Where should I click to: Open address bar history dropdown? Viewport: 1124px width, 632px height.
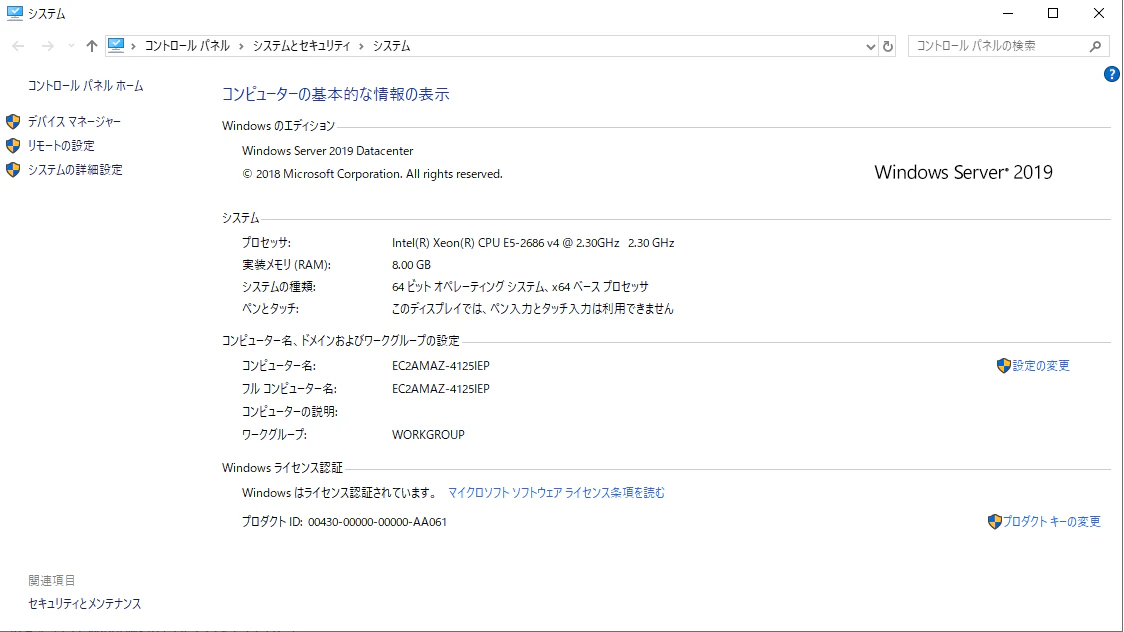(870, 47)
